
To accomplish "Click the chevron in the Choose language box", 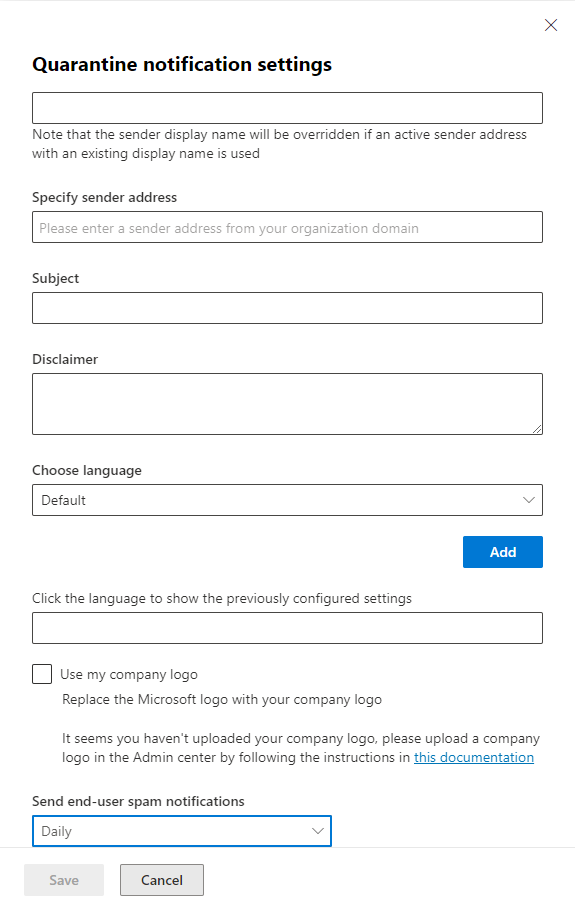I will click(x=529, y=500).
